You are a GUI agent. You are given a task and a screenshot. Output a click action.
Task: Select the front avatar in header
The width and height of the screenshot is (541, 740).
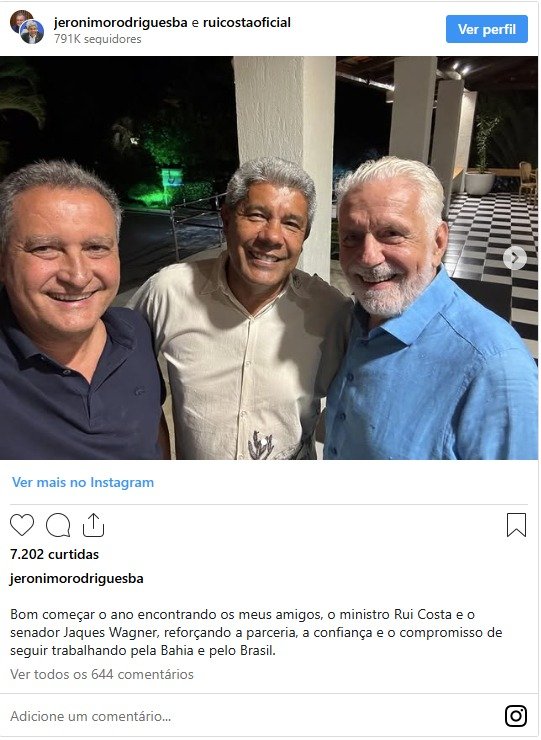click(x=32, y=32)
